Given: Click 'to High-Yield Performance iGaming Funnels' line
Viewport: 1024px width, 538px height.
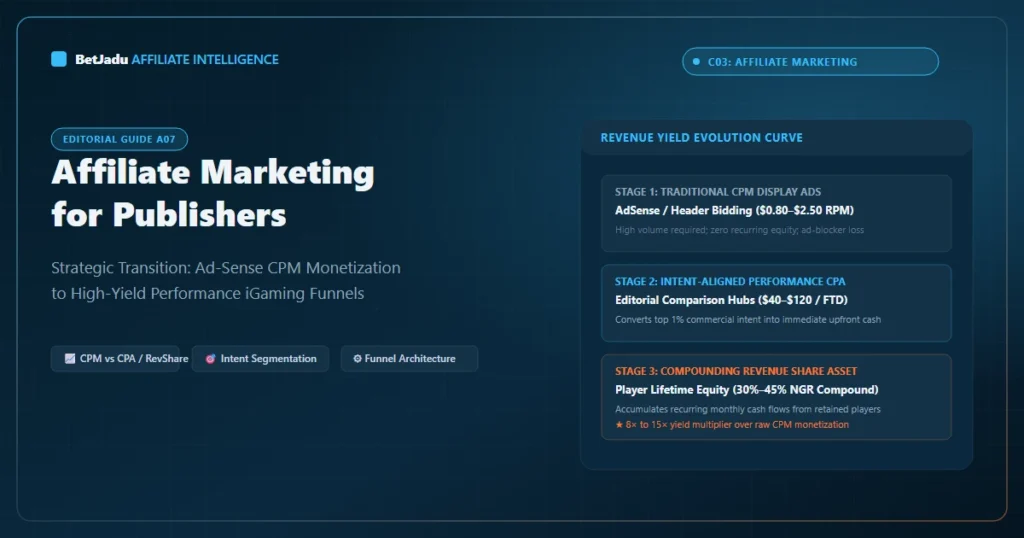Looking at the screenshot, I should [208, 293].
